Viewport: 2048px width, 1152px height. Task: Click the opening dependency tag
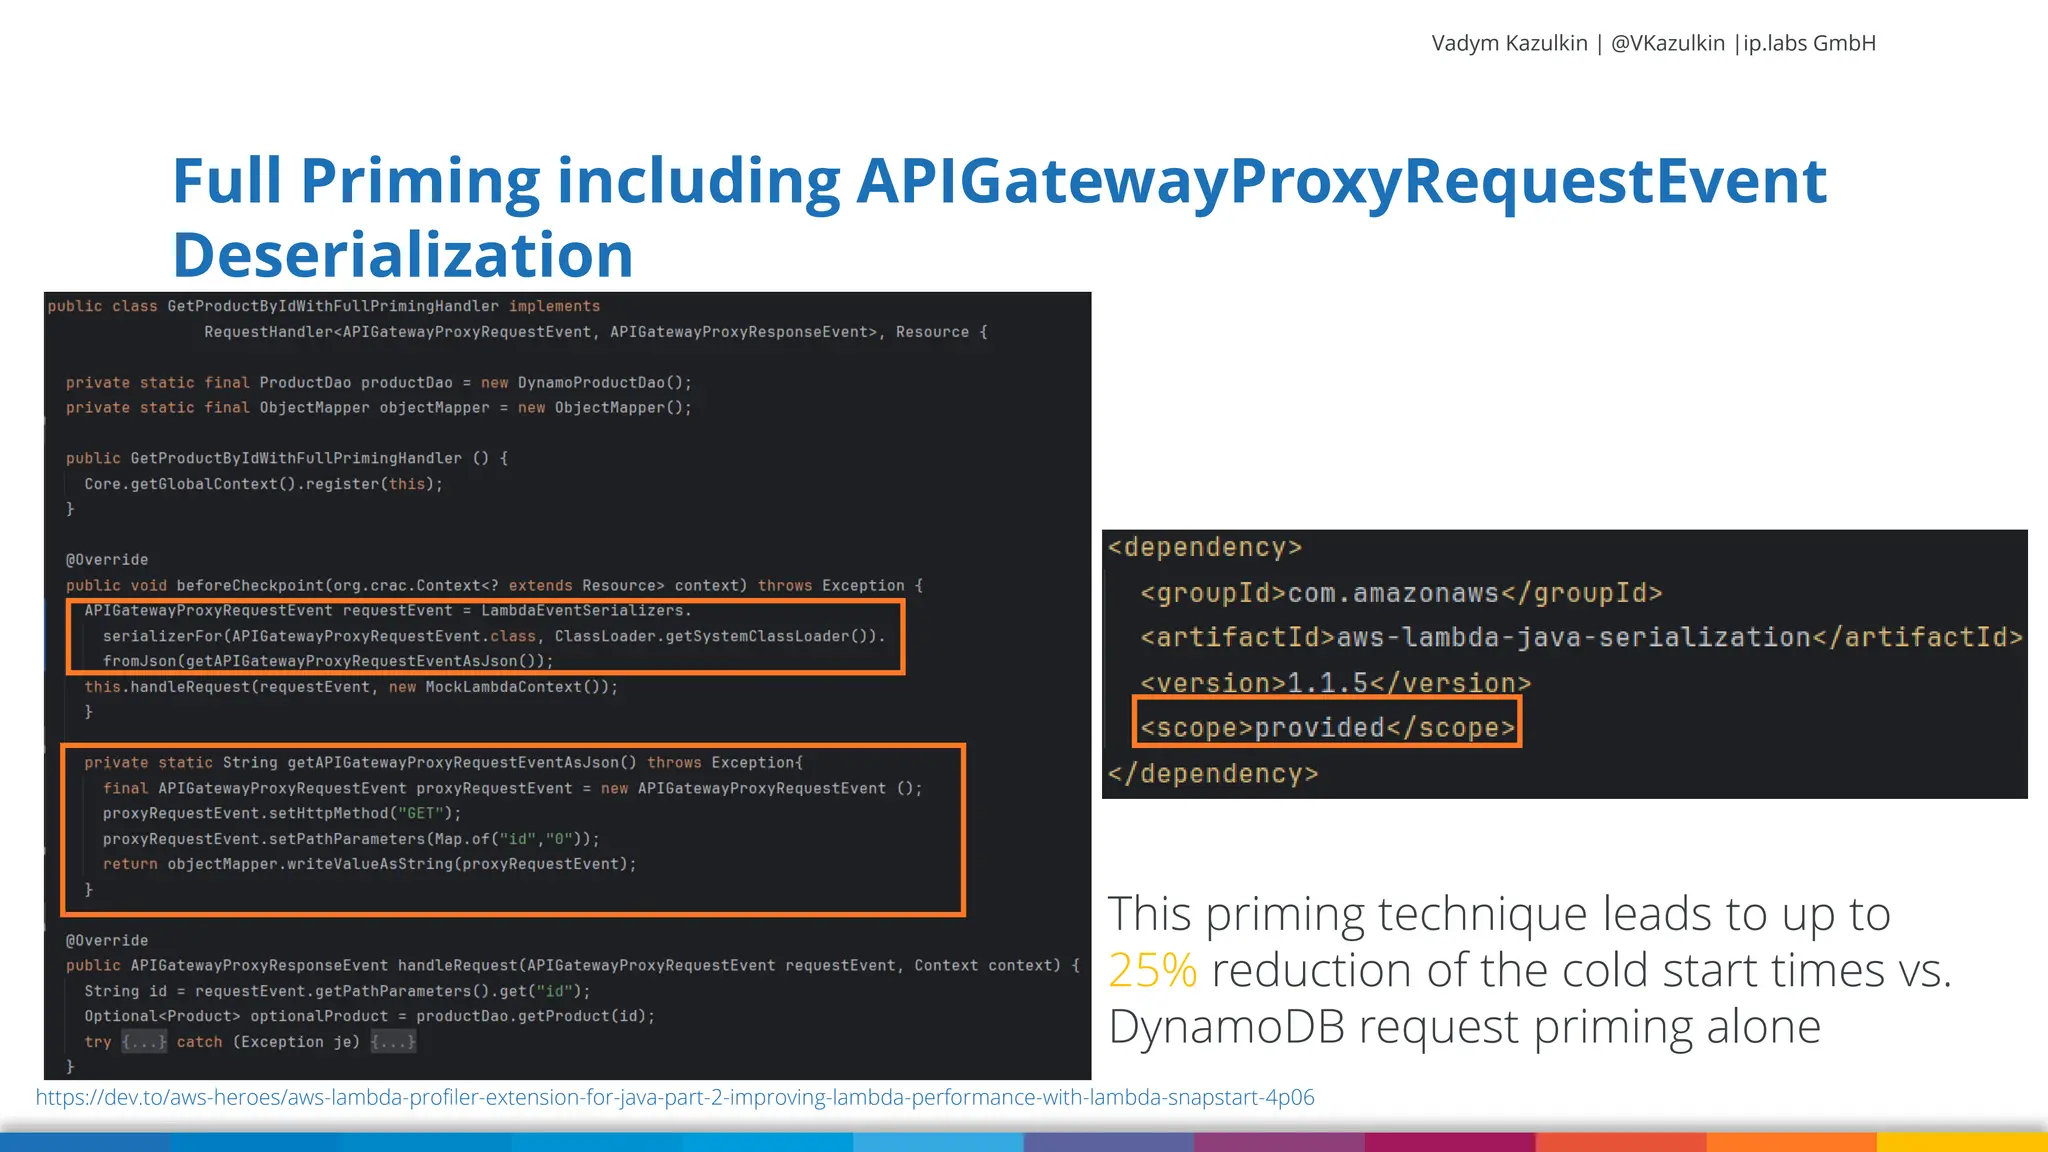coord(1205,547)
